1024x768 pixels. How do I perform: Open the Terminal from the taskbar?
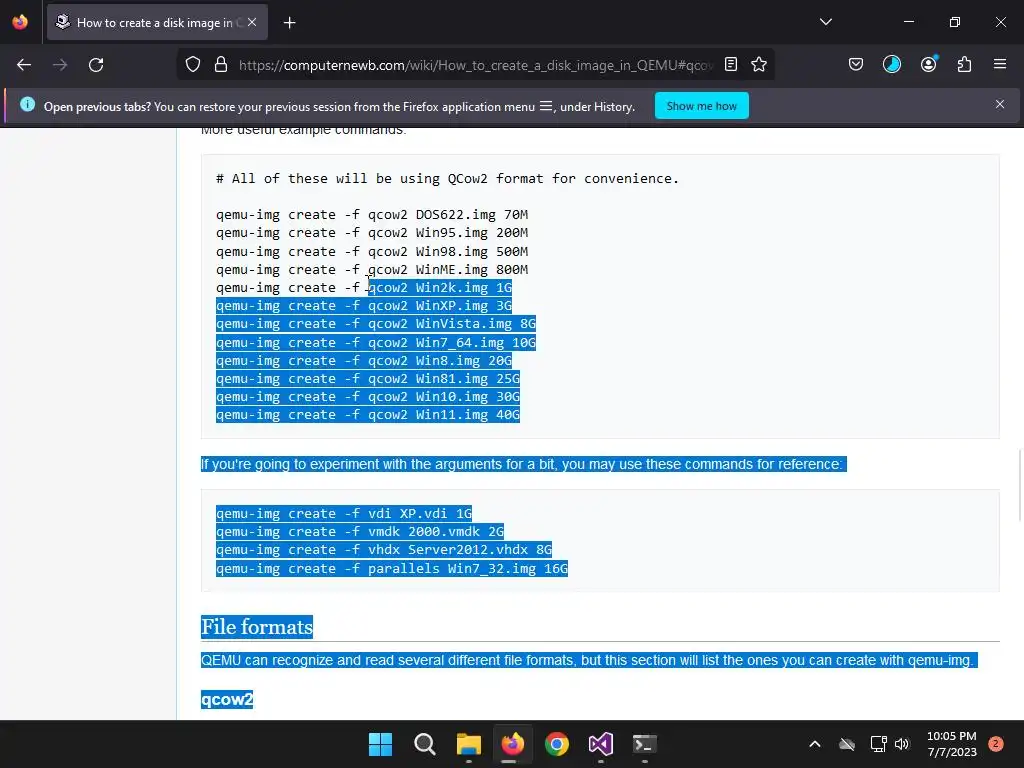coord(645,744)
